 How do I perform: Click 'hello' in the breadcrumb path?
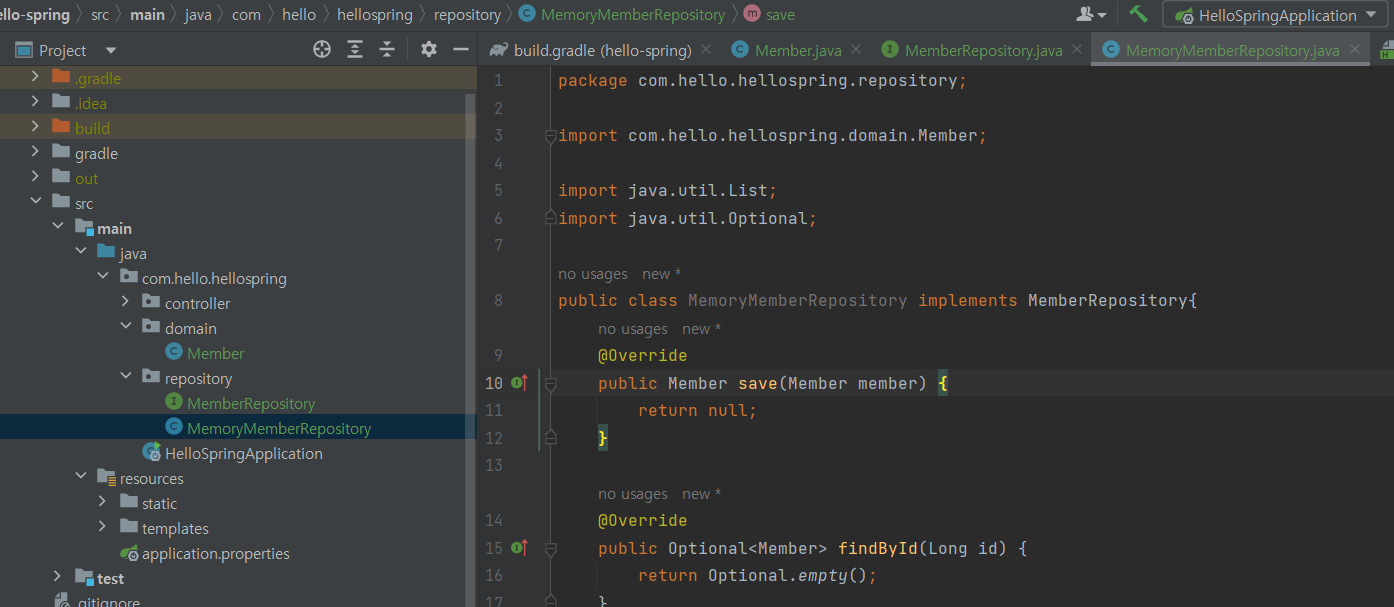coord(299,14)
